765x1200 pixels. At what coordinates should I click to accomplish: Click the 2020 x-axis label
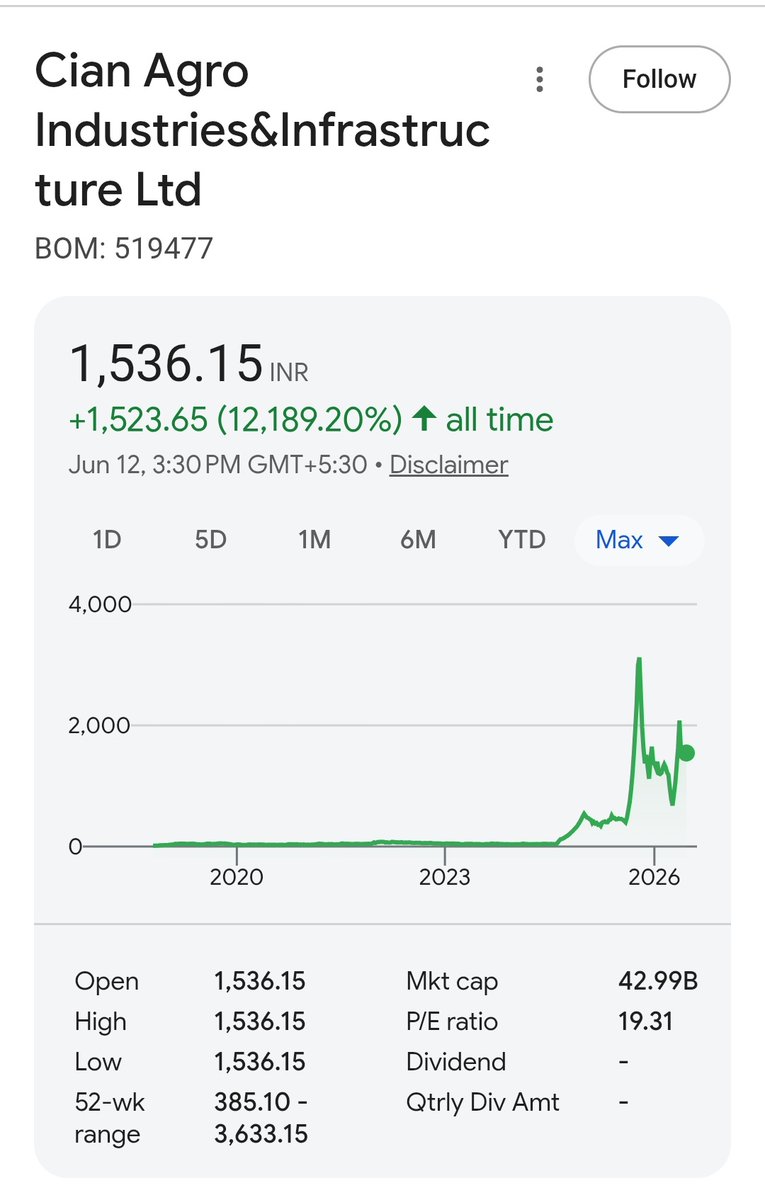tap(237, 877)
